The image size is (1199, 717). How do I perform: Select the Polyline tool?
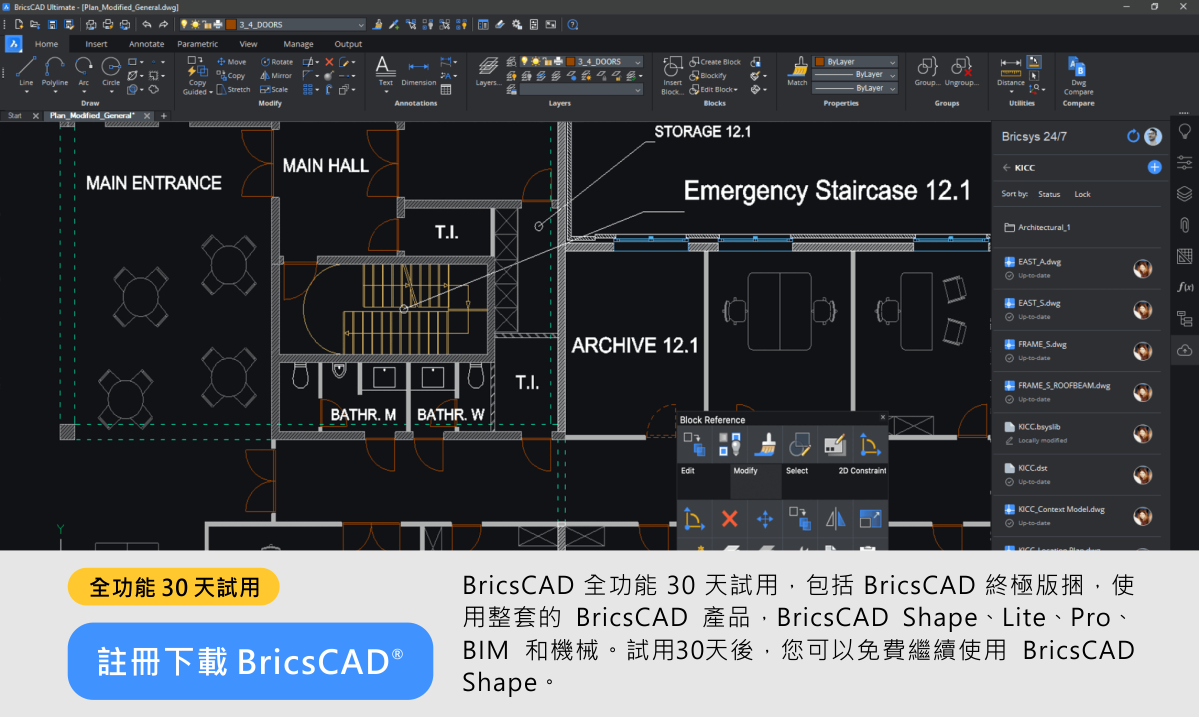[x=54, y=70]
